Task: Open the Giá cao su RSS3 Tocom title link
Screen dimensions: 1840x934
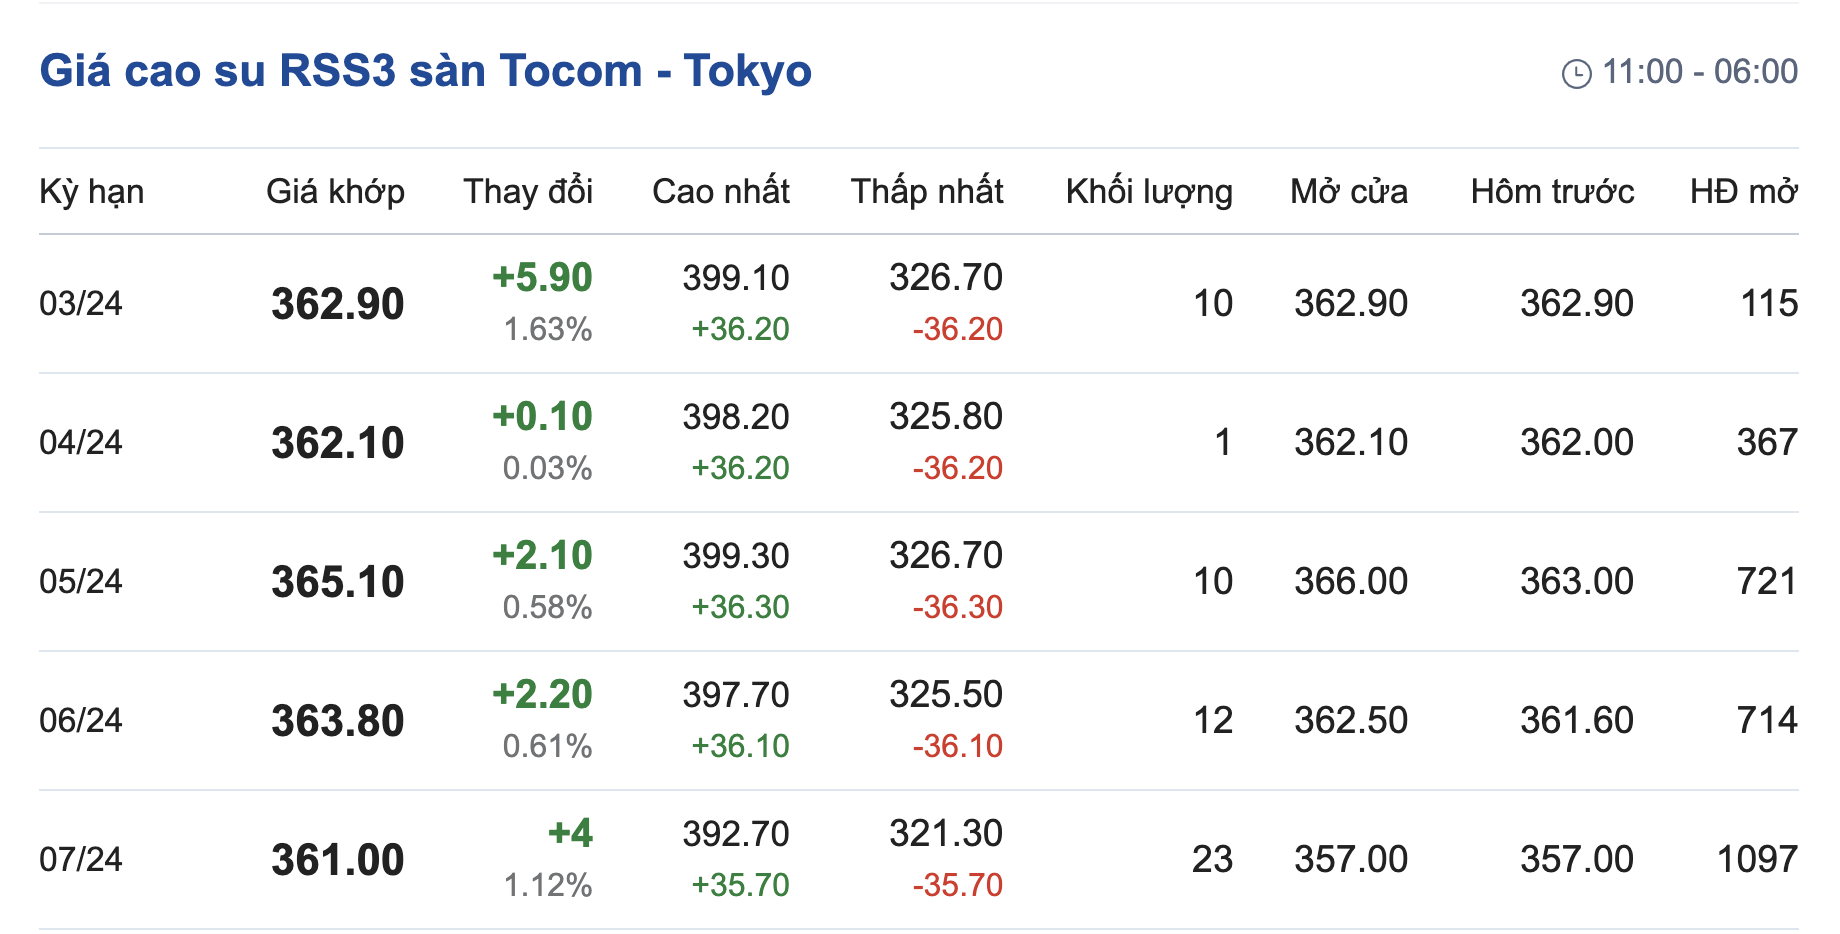Action: pyautogui.click(x=425, y=71)
